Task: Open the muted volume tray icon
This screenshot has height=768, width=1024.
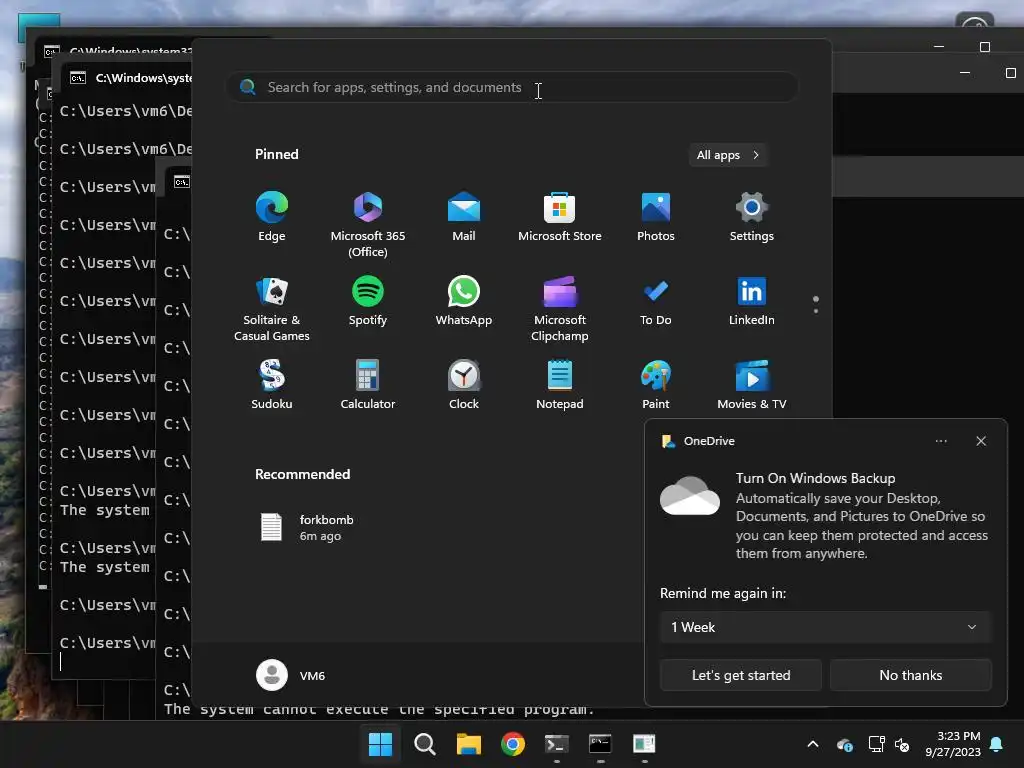Action: click(x=902, y=744)
